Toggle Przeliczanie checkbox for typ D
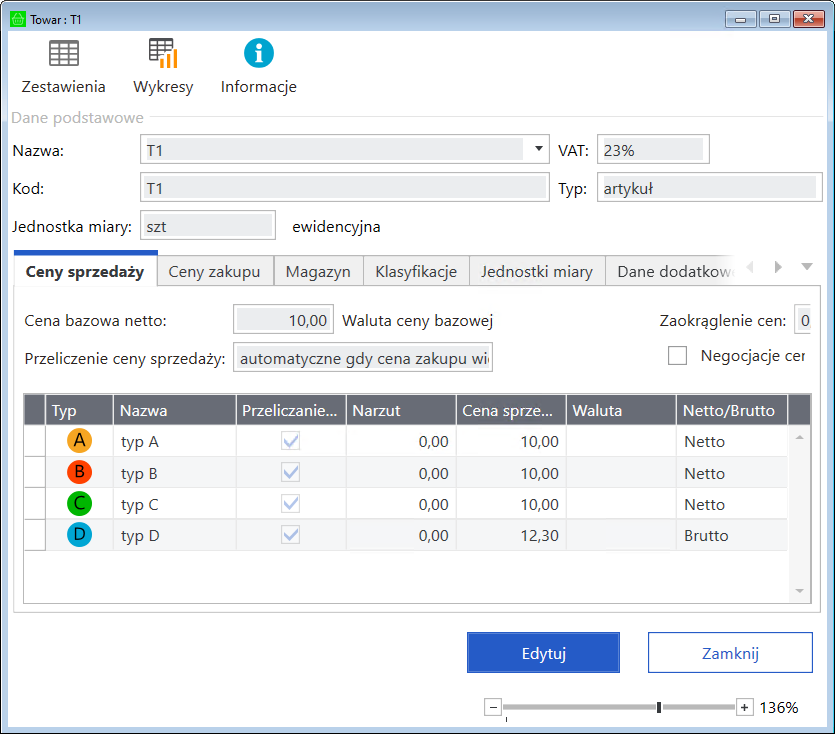 (291, 536)
